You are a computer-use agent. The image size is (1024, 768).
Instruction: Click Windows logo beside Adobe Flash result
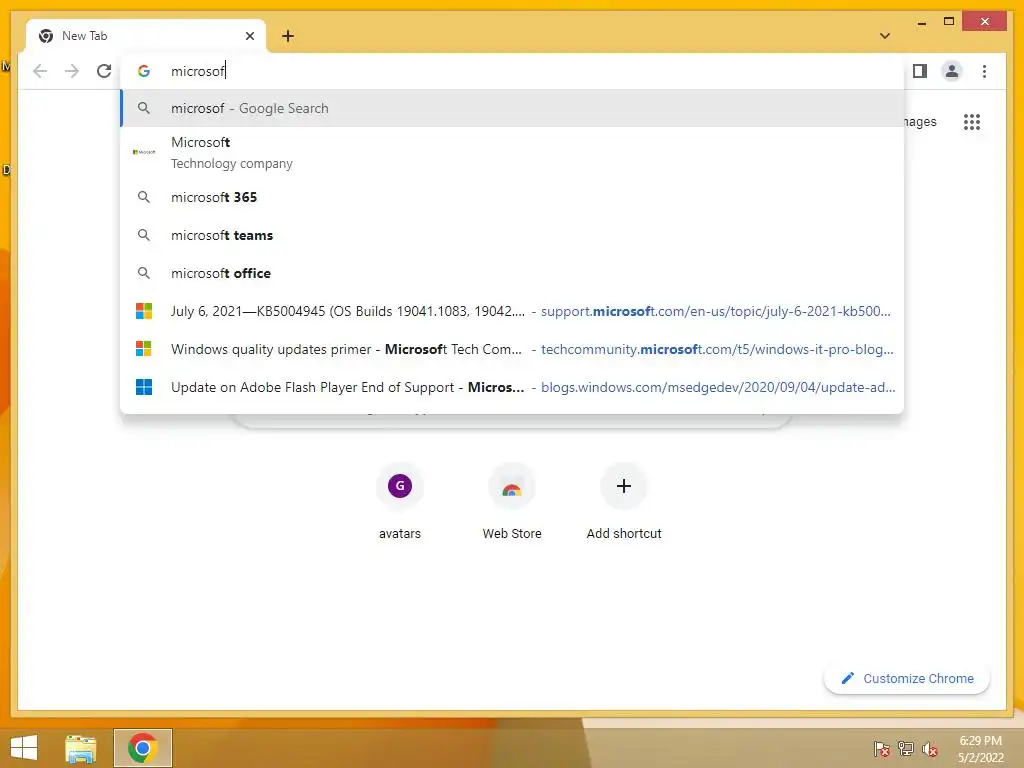click(x=144, y=387)
